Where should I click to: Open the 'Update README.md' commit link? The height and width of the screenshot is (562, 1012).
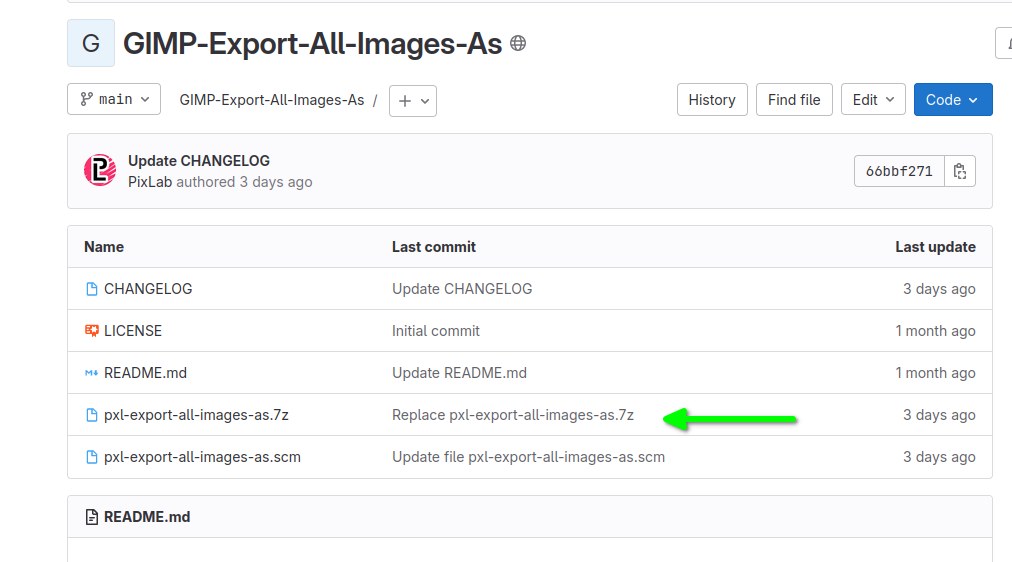point(460,373)
